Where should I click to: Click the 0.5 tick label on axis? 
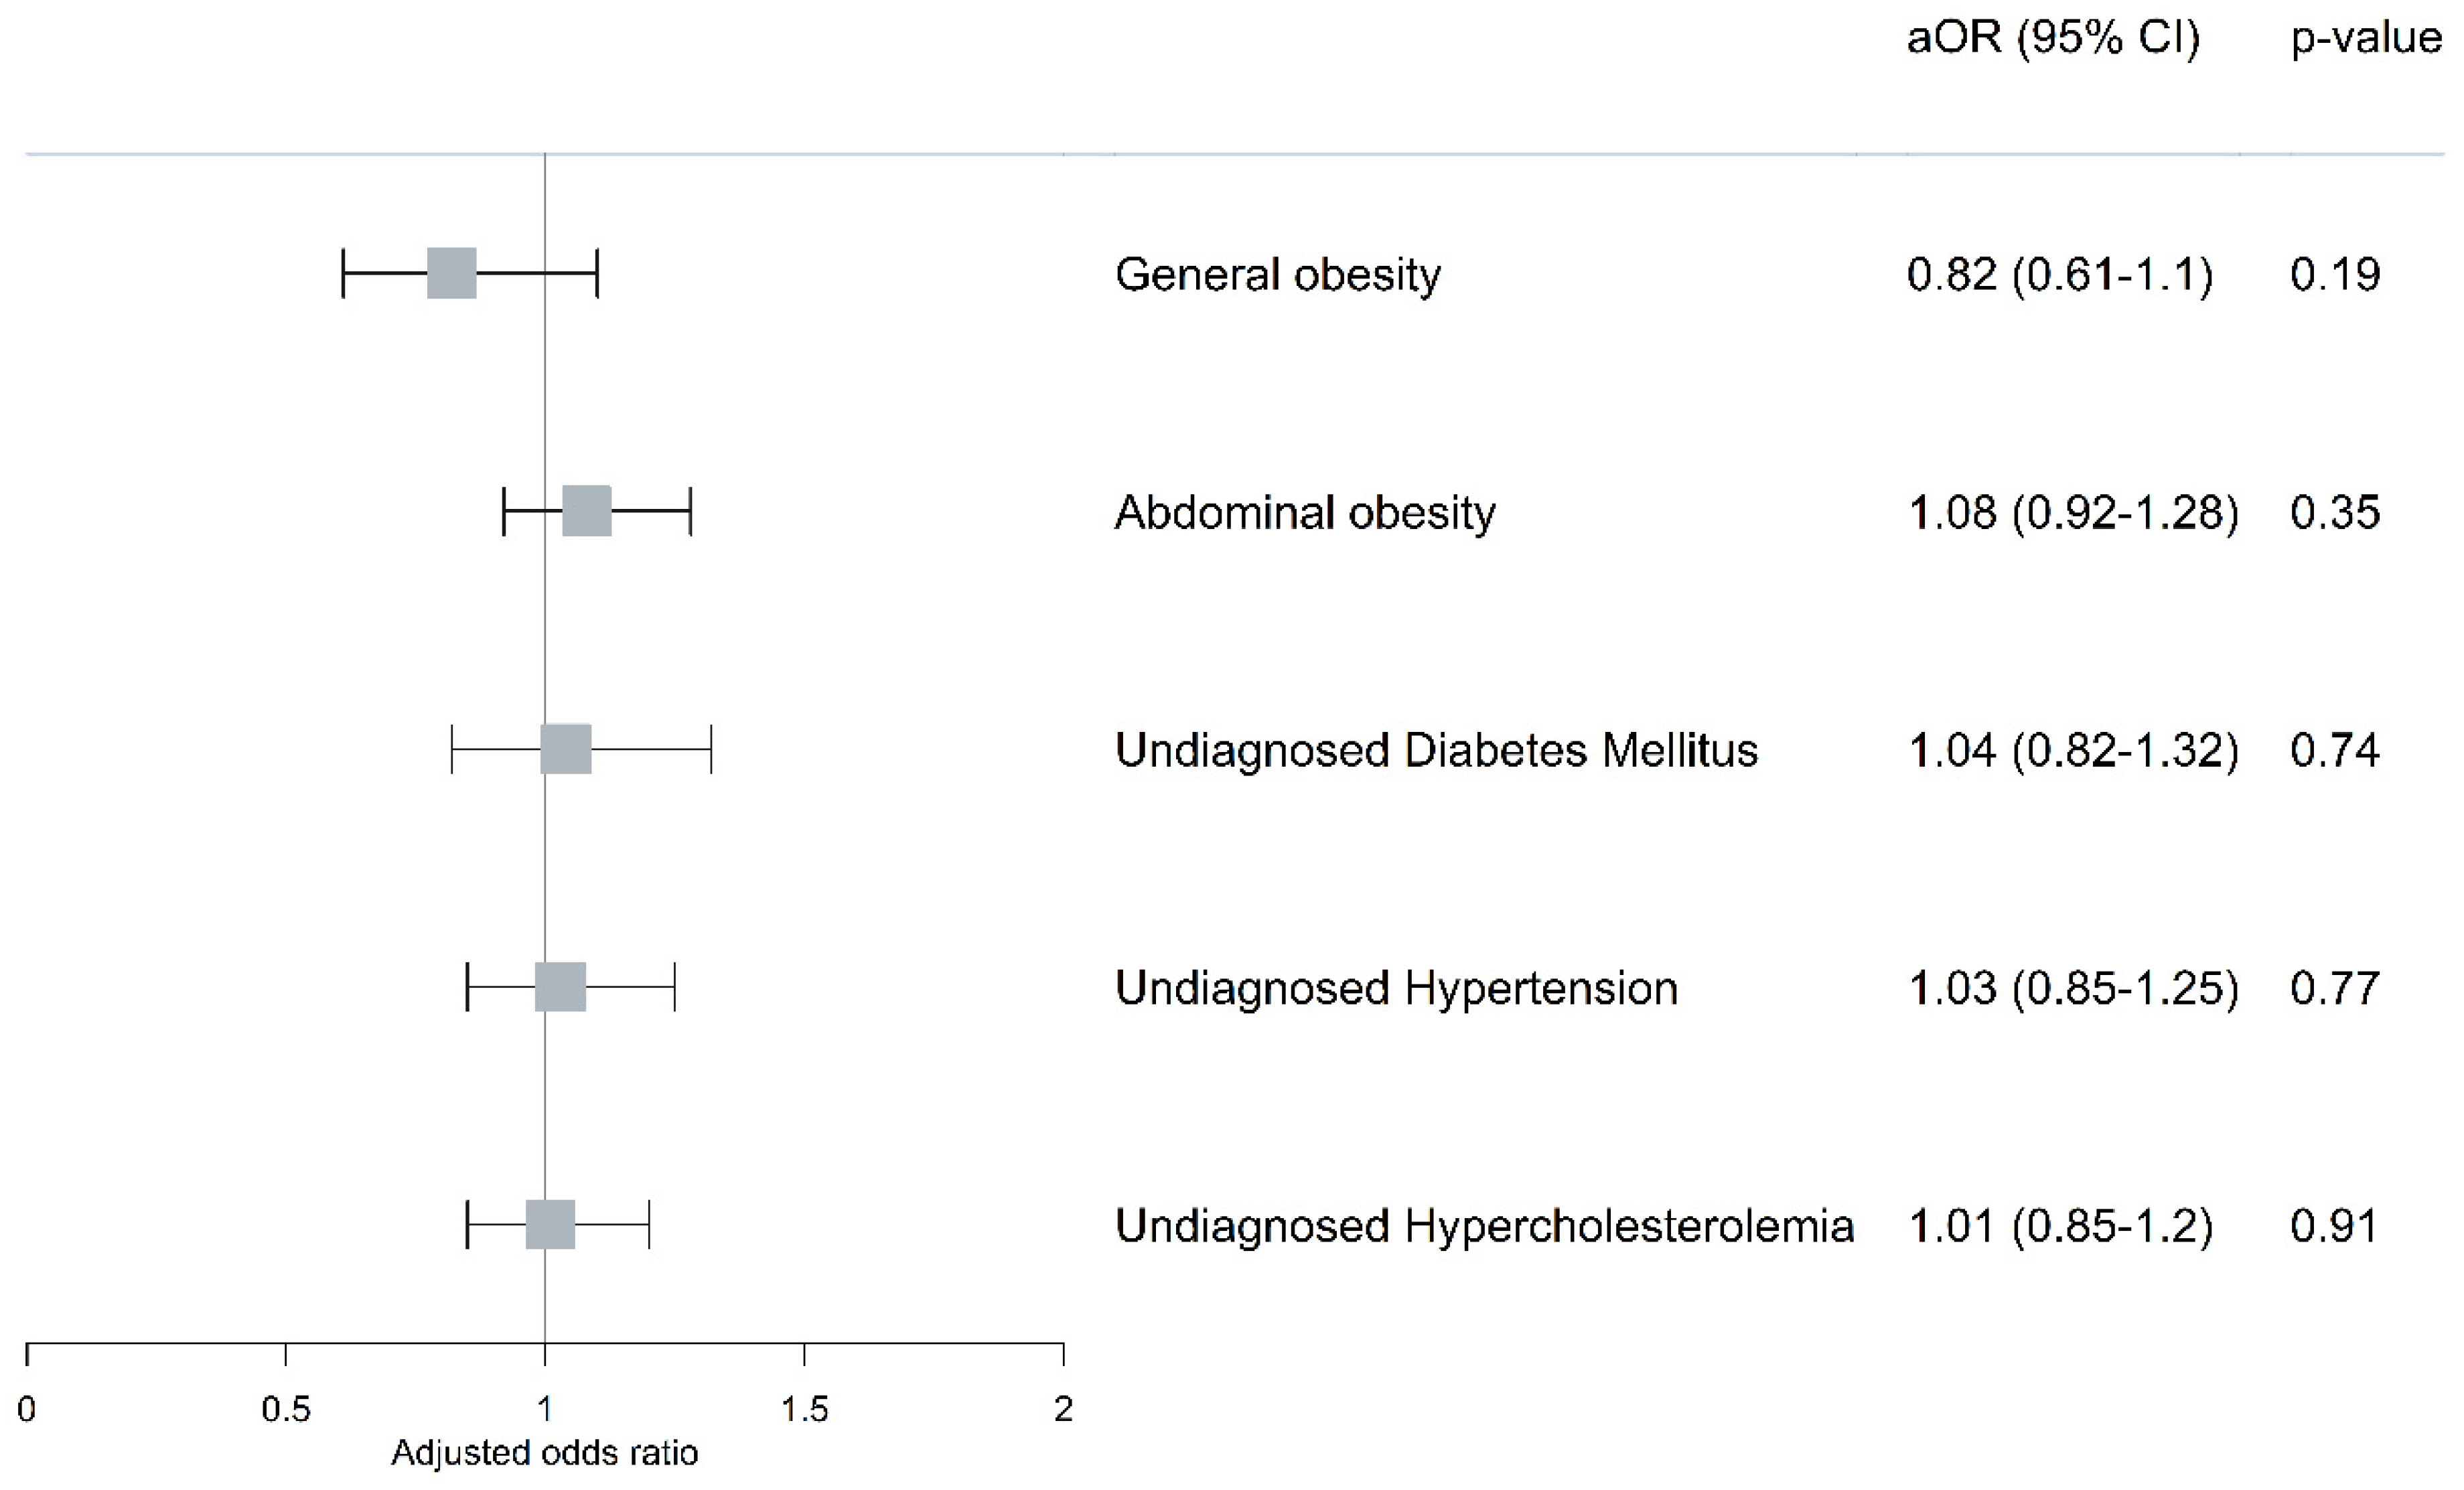[x=285, y=1409]
